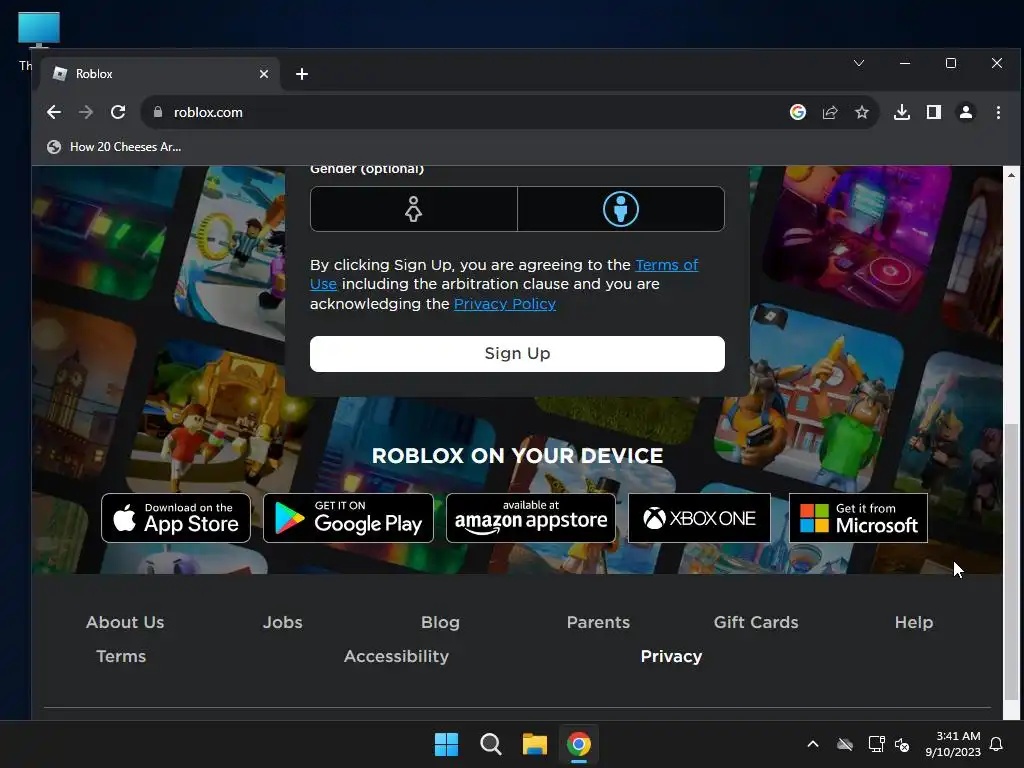Viewport: 1024px width, 768px height.
Task: Click the site lock icon in address bar
Action: click(x=157, y=112)
